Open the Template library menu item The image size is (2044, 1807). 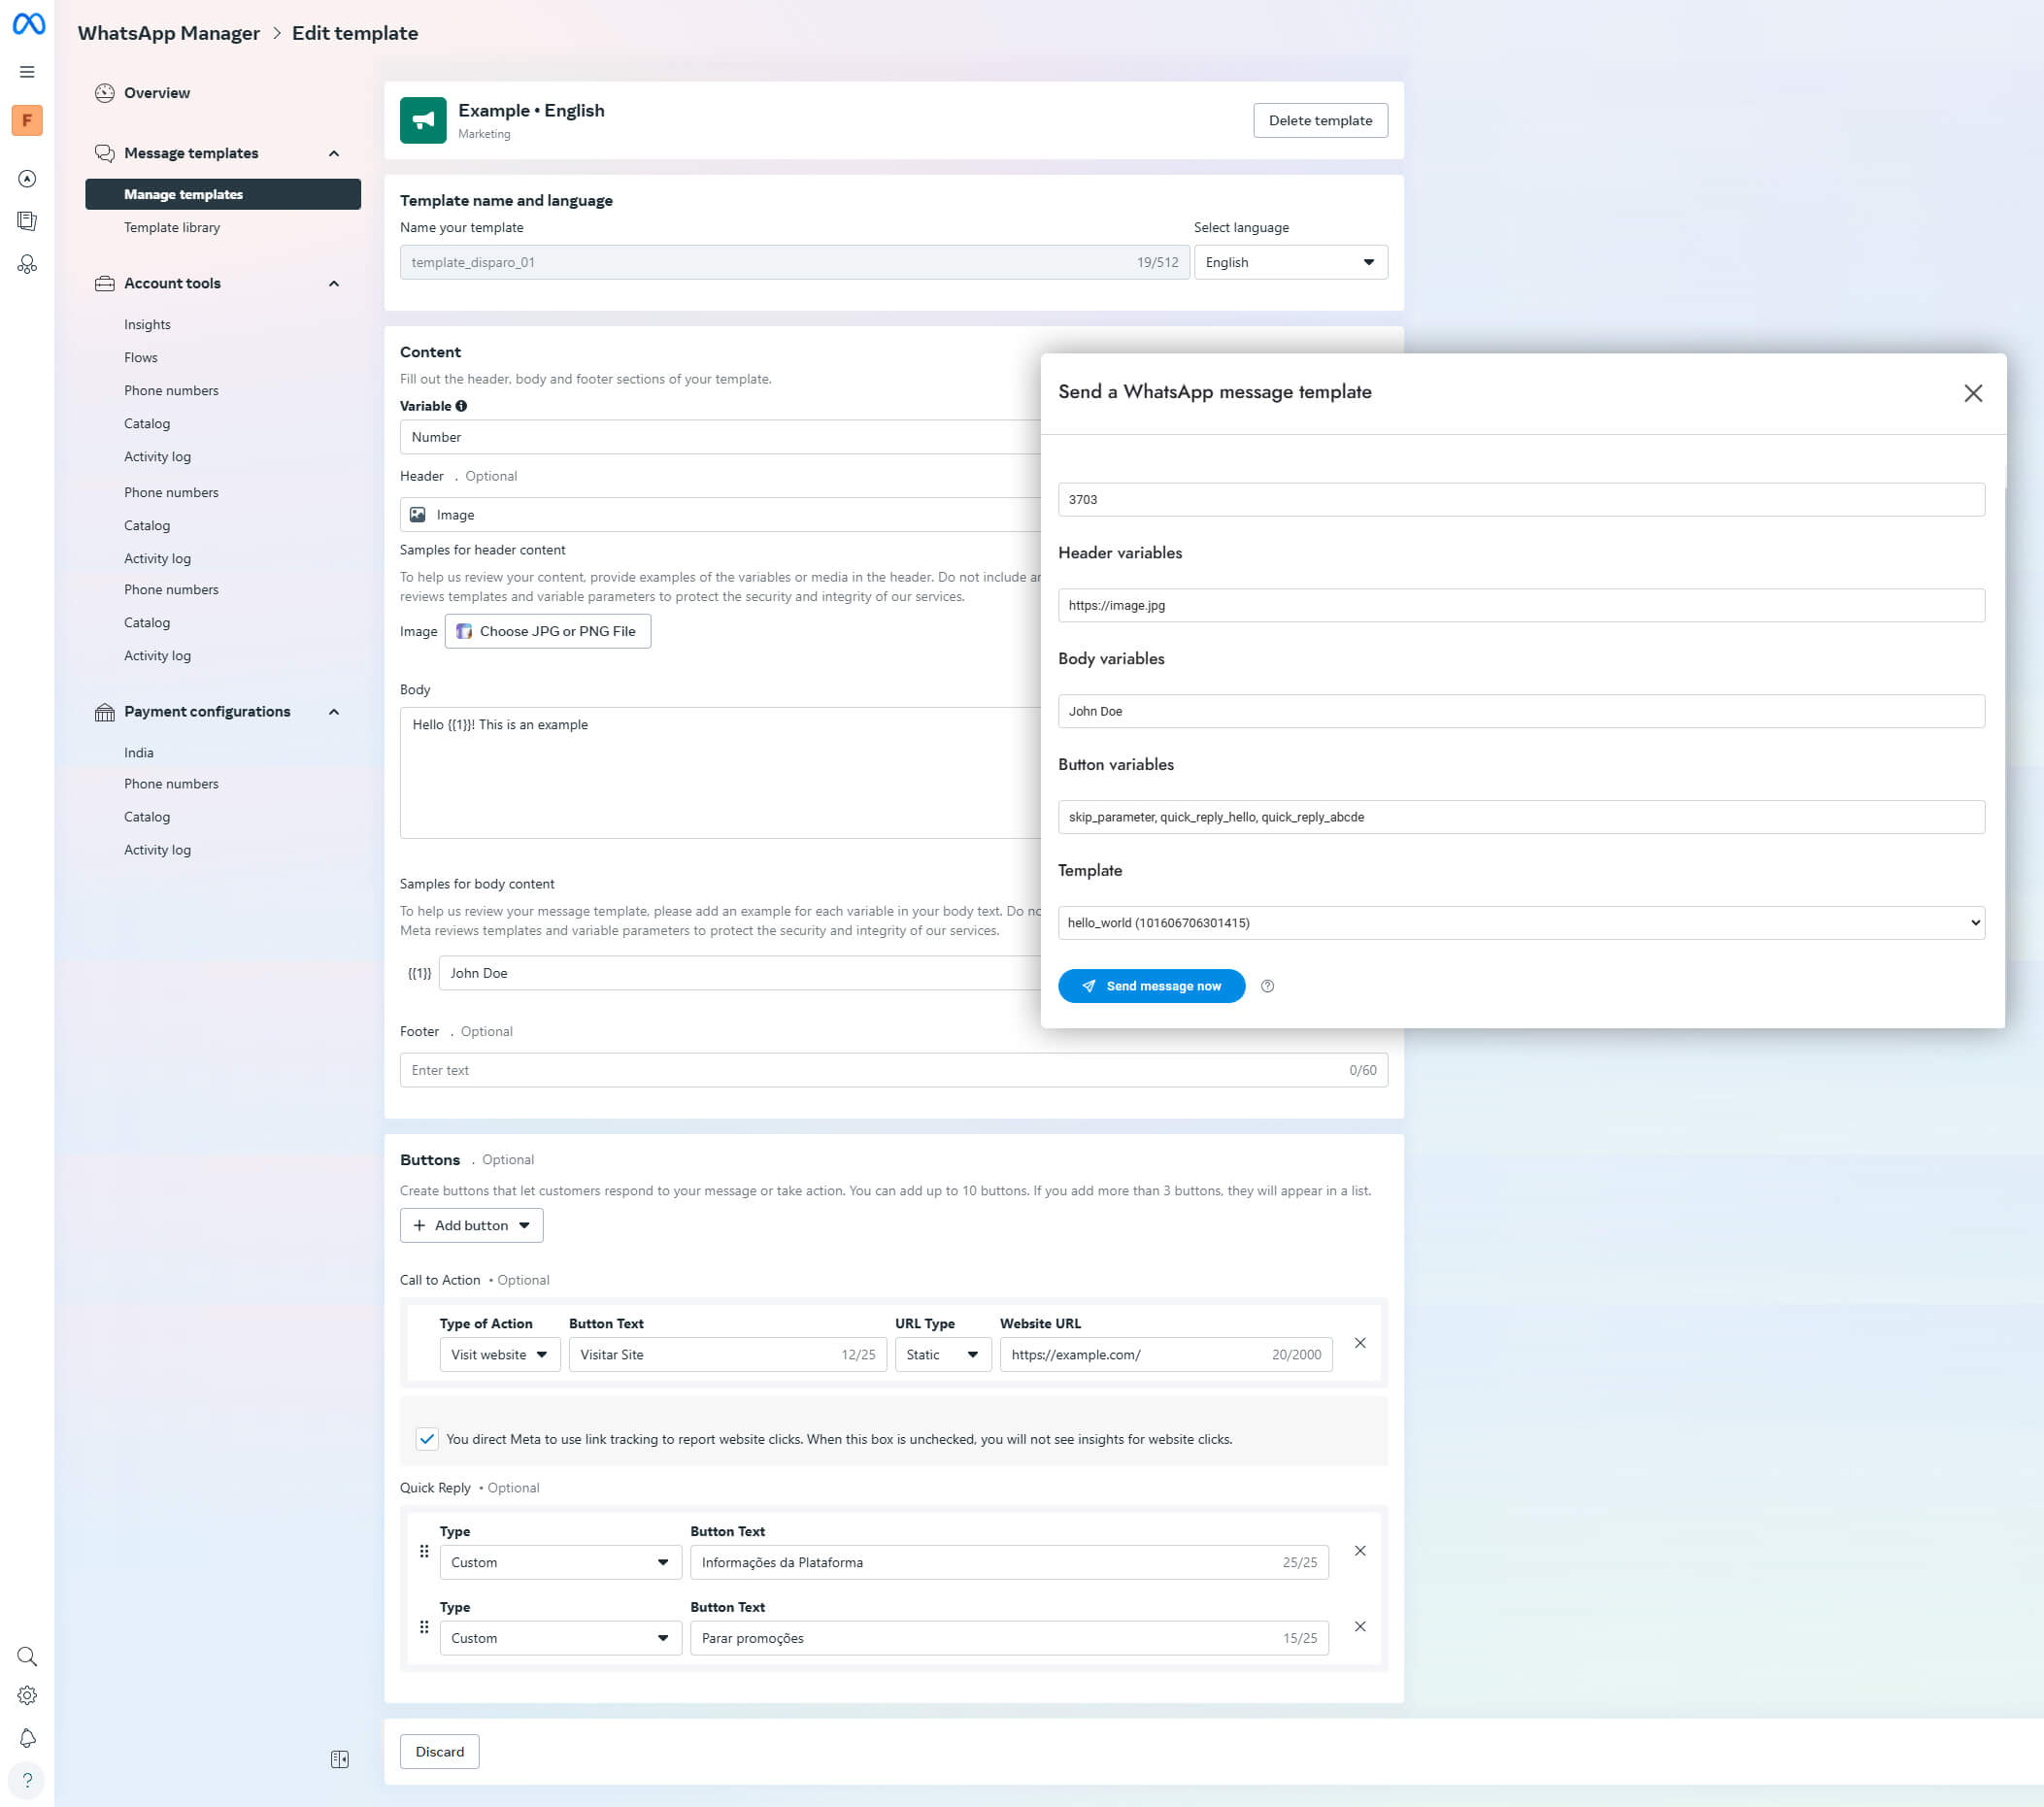[x=172, y=227]
